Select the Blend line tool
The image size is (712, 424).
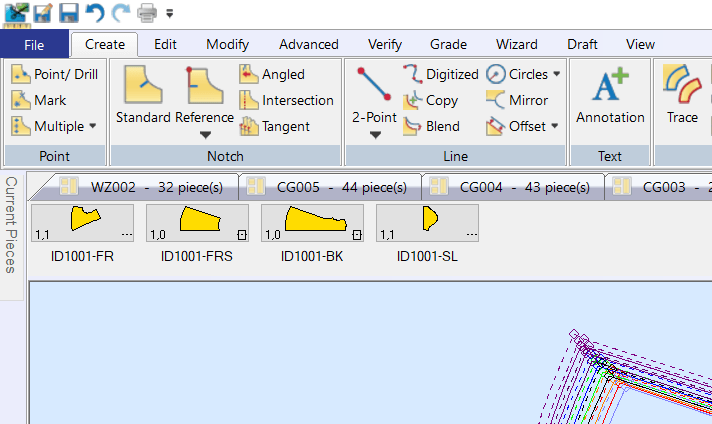click(431, 126)
